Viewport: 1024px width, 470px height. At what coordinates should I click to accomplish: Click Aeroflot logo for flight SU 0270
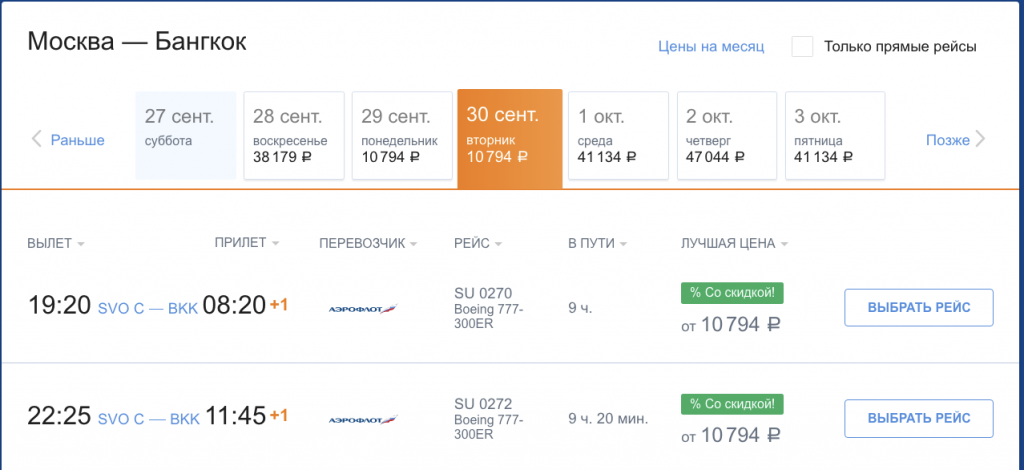[x=363, y=307]
